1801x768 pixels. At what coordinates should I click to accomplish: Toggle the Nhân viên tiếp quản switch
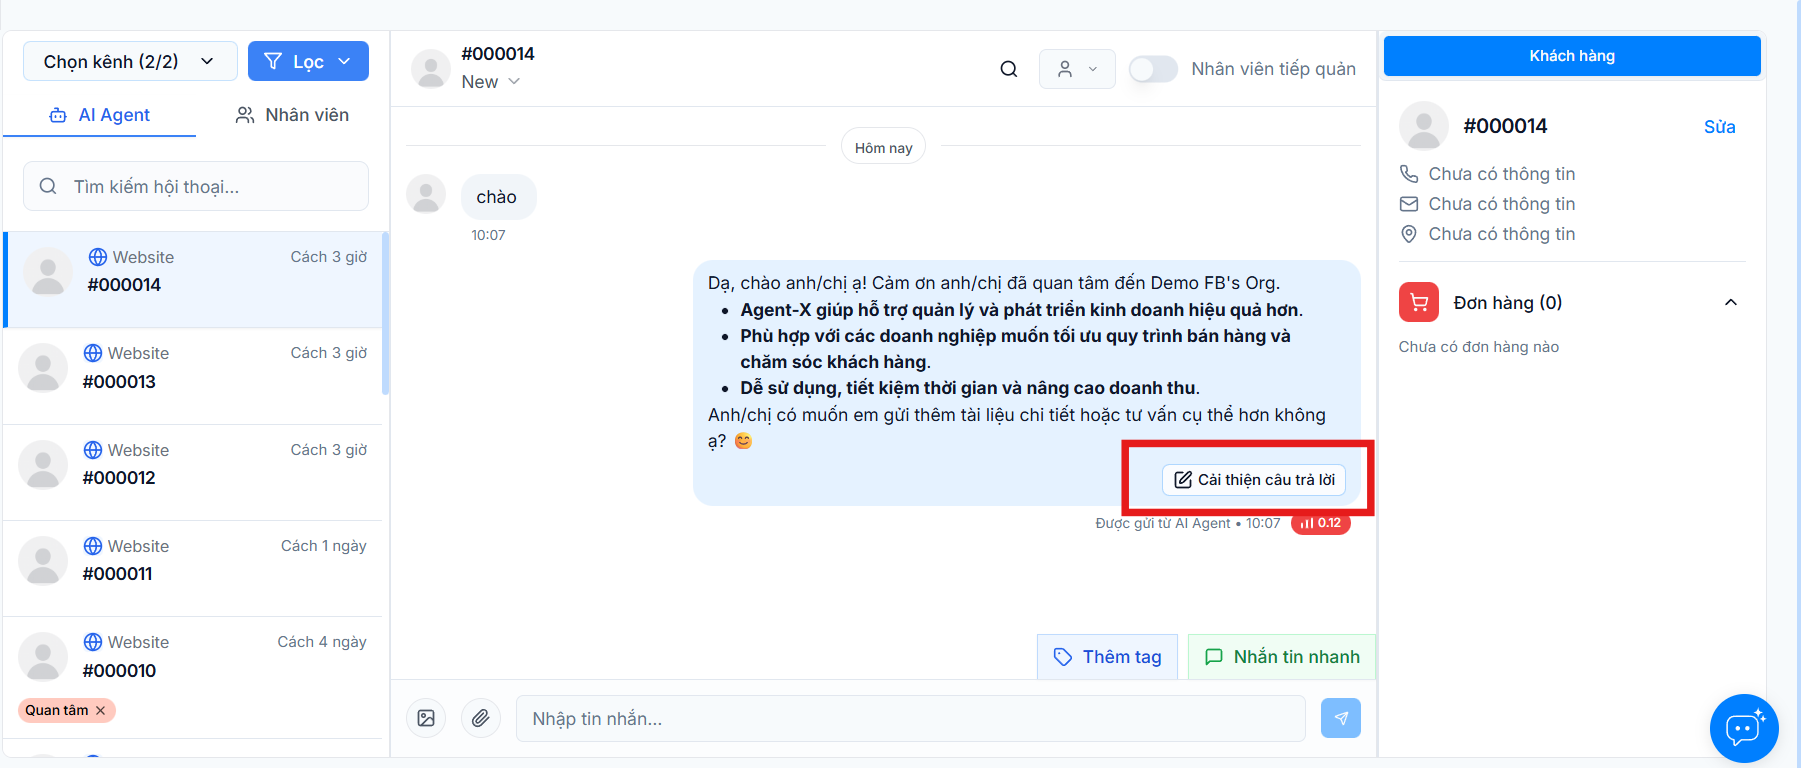1153,69
